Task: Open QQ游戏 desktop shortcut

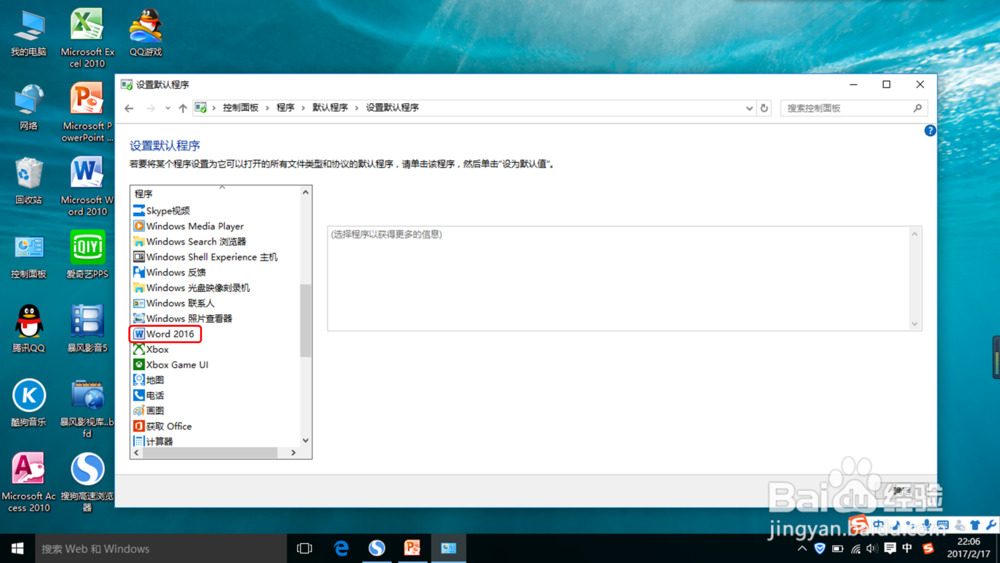Action: tap(146, 33)
